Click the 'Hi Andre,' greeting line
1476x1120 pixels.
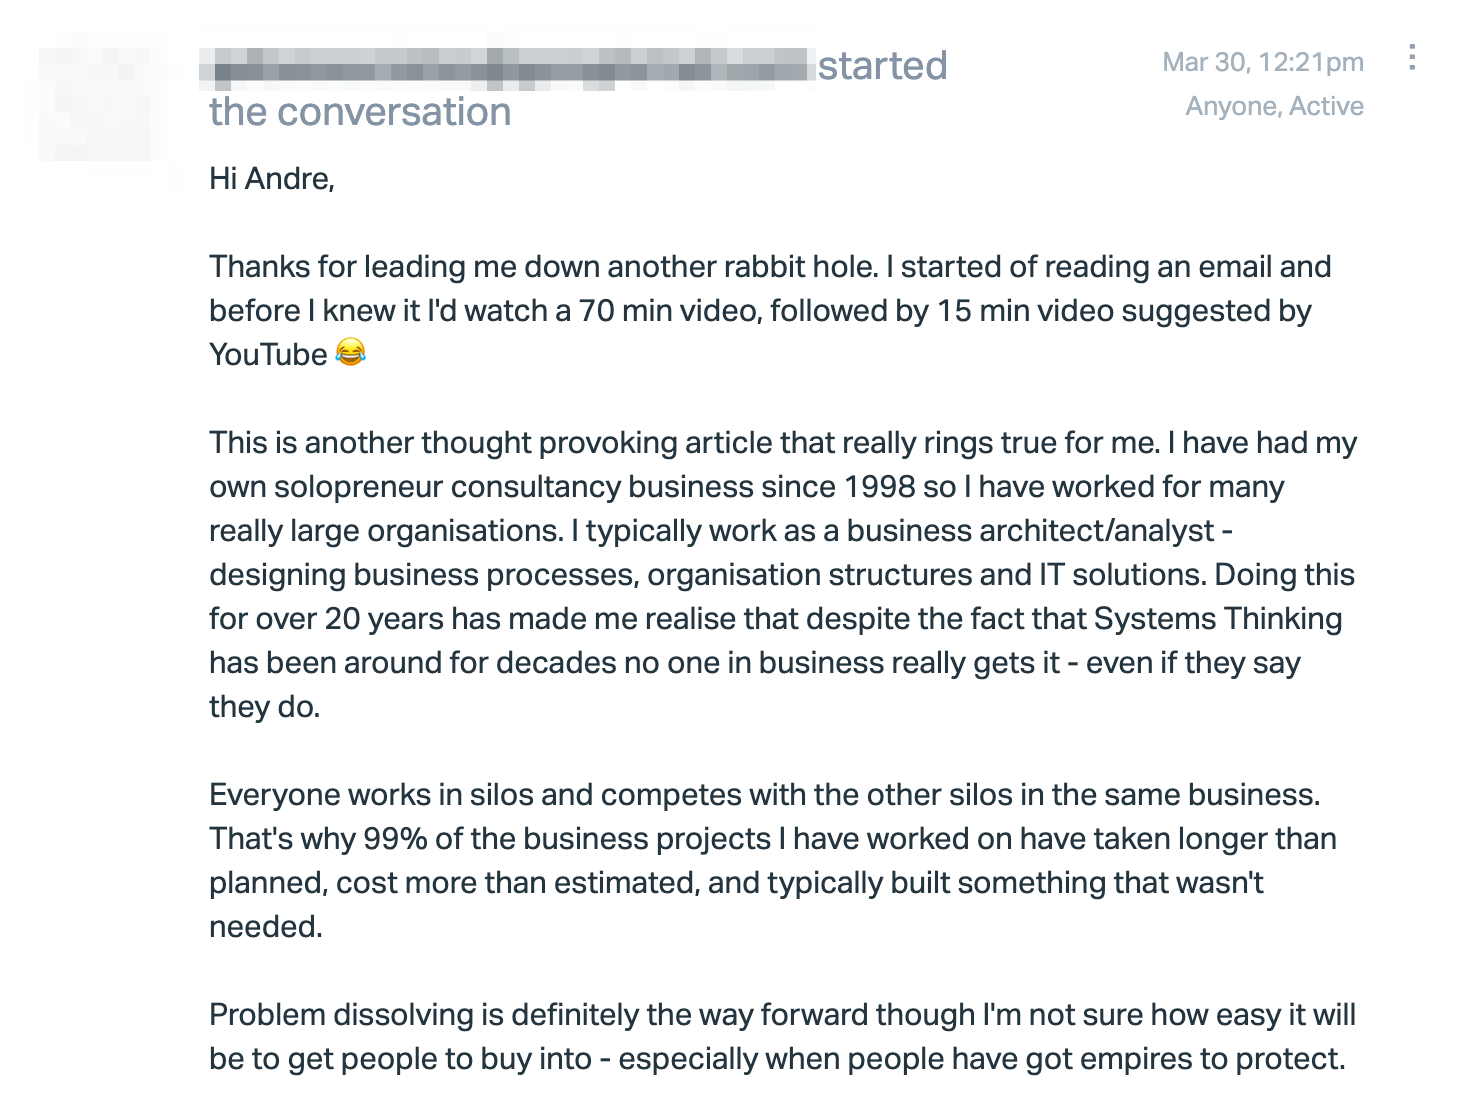point(272,179)
